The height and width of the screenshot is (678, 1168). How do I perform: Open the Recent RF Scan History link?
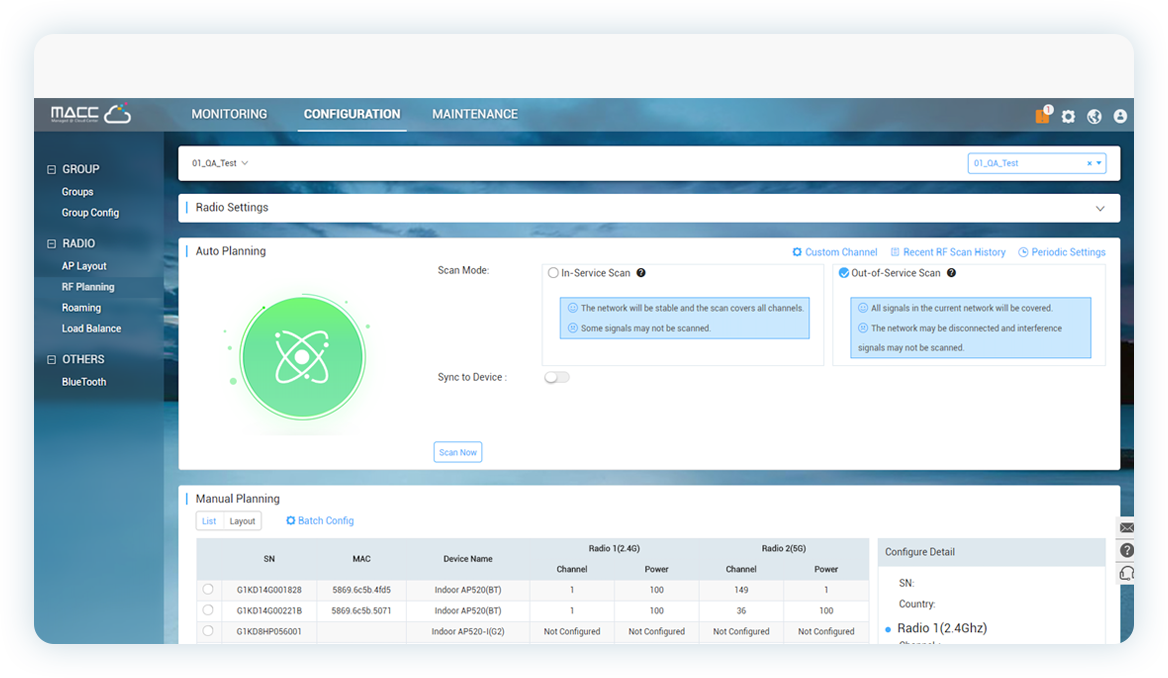point(954,252)
